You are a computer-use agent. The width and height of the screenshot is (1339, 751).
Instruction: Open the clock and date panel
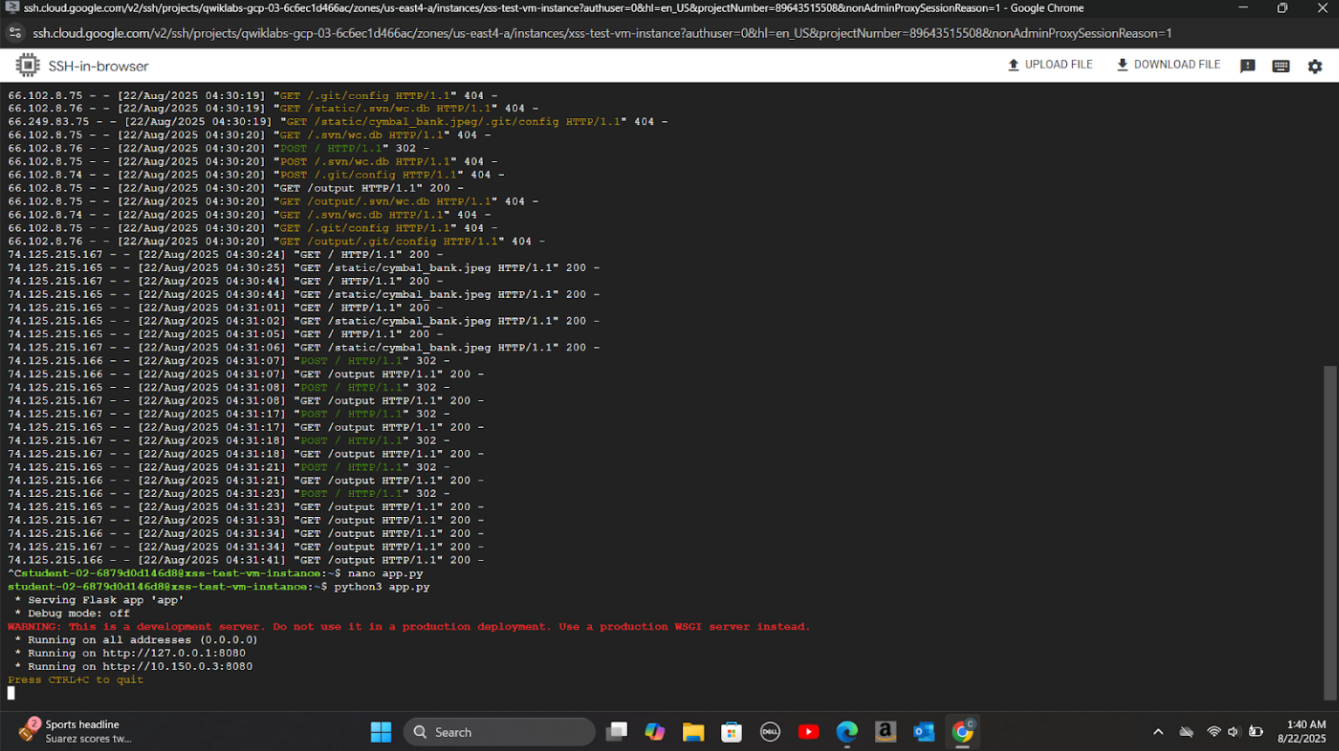coord(1305,731)
